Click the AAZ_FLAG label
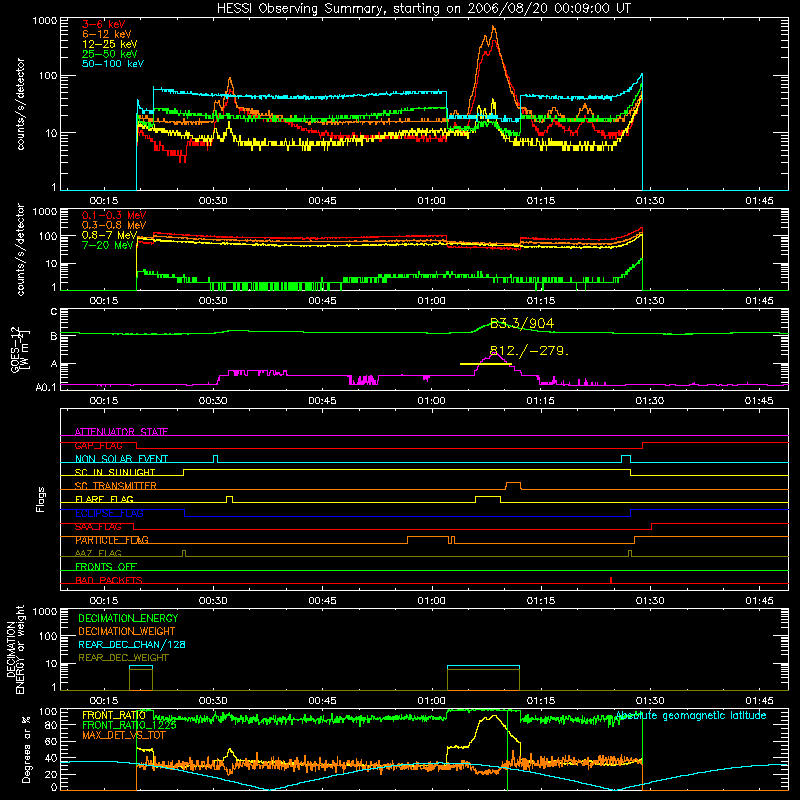The image size is (800, 800). point(98,553)
